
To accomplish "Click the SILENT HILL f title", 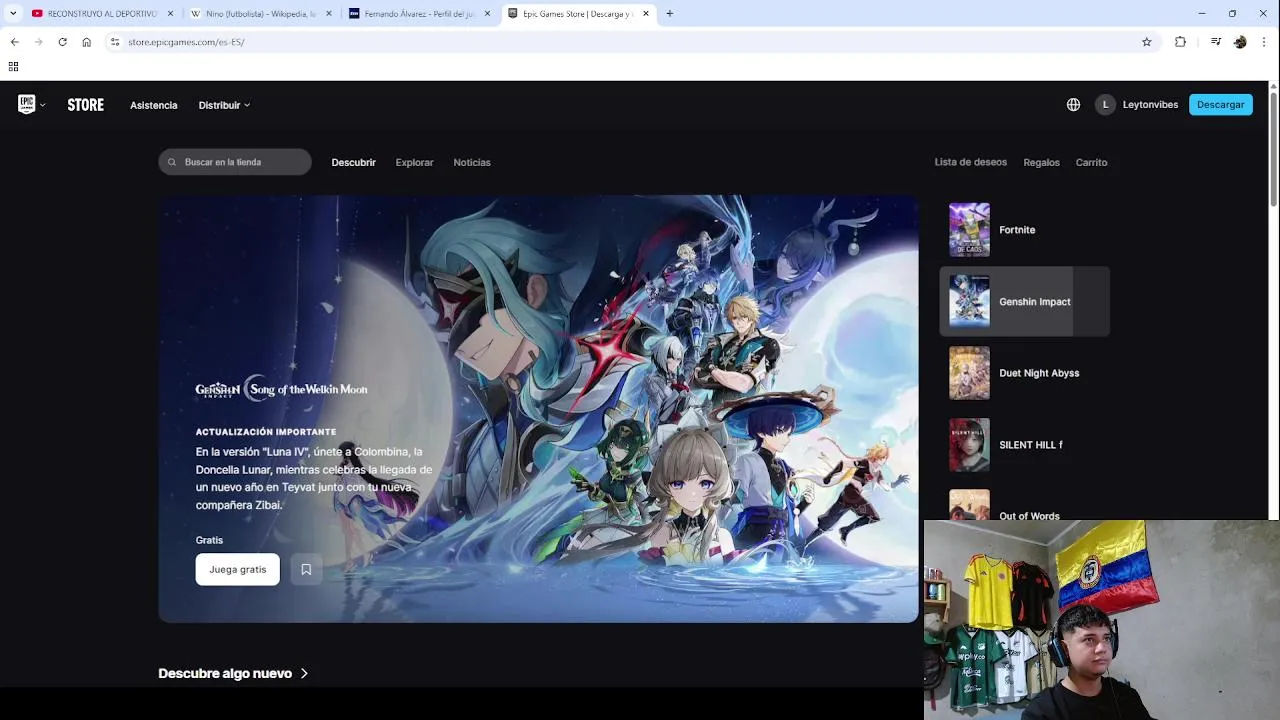I will coord(1030,445).
